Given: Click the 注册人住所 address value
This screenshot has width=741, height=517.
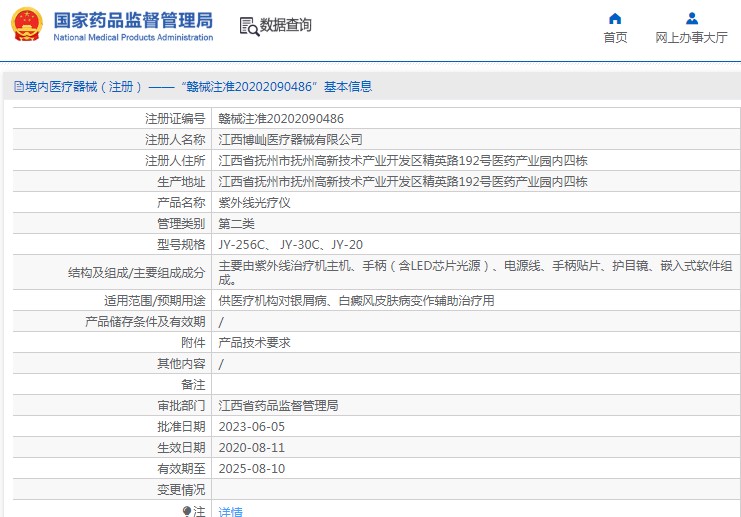Looking at the screenshot, I should 403,161.
